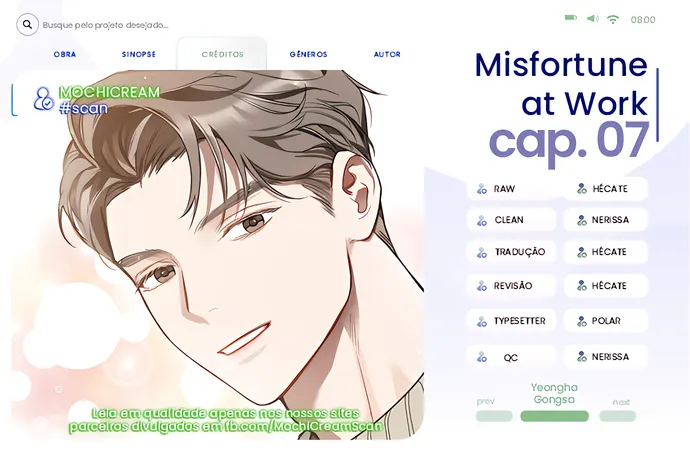Click the magnifier search icon
The height and width of the screenshot is (452, 690).
(27, 25)
